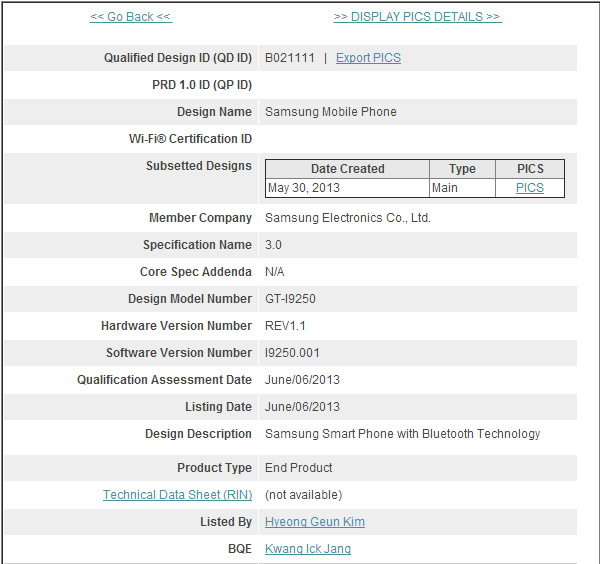Select the May 30, 2013 table cell

pos(304,188)
